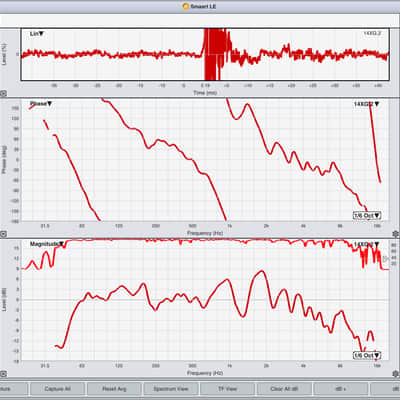Click the dB + button
This screenshot has height=400, width=400.
click(x=341, y=389)
